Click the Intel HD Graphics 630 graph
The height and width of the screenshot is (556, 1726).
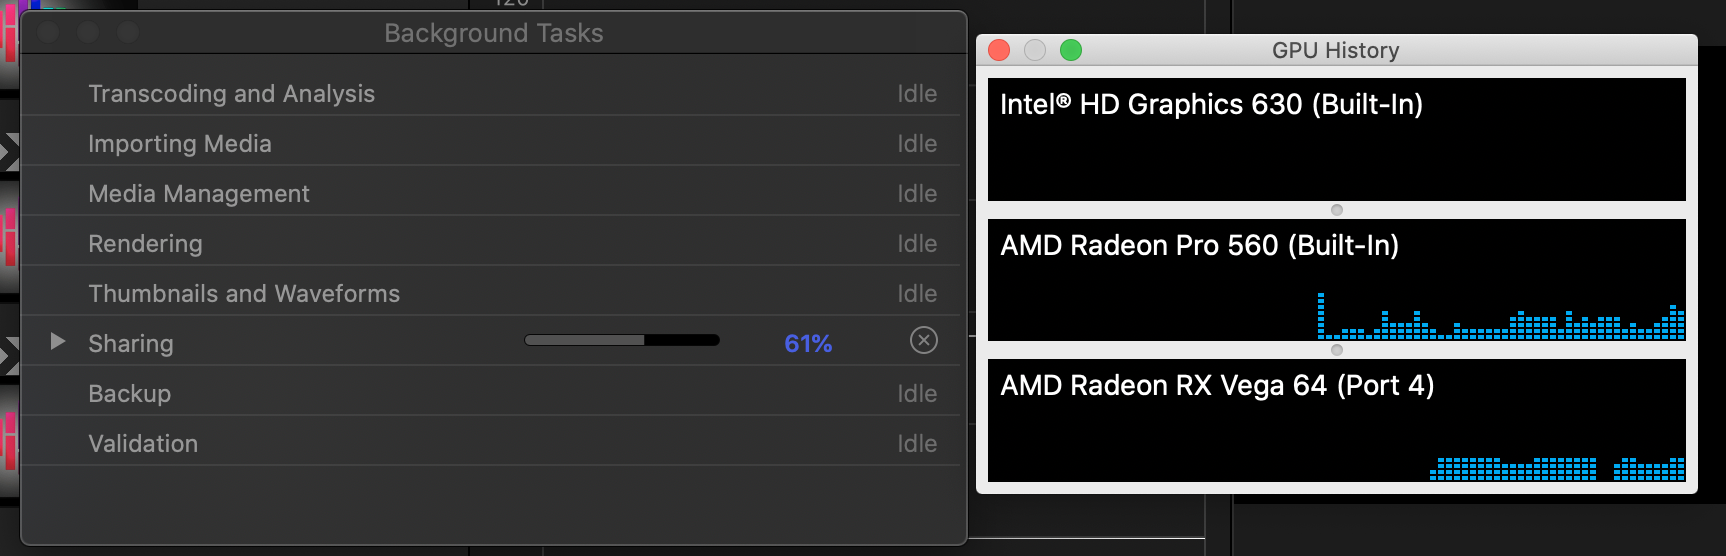1336,150
